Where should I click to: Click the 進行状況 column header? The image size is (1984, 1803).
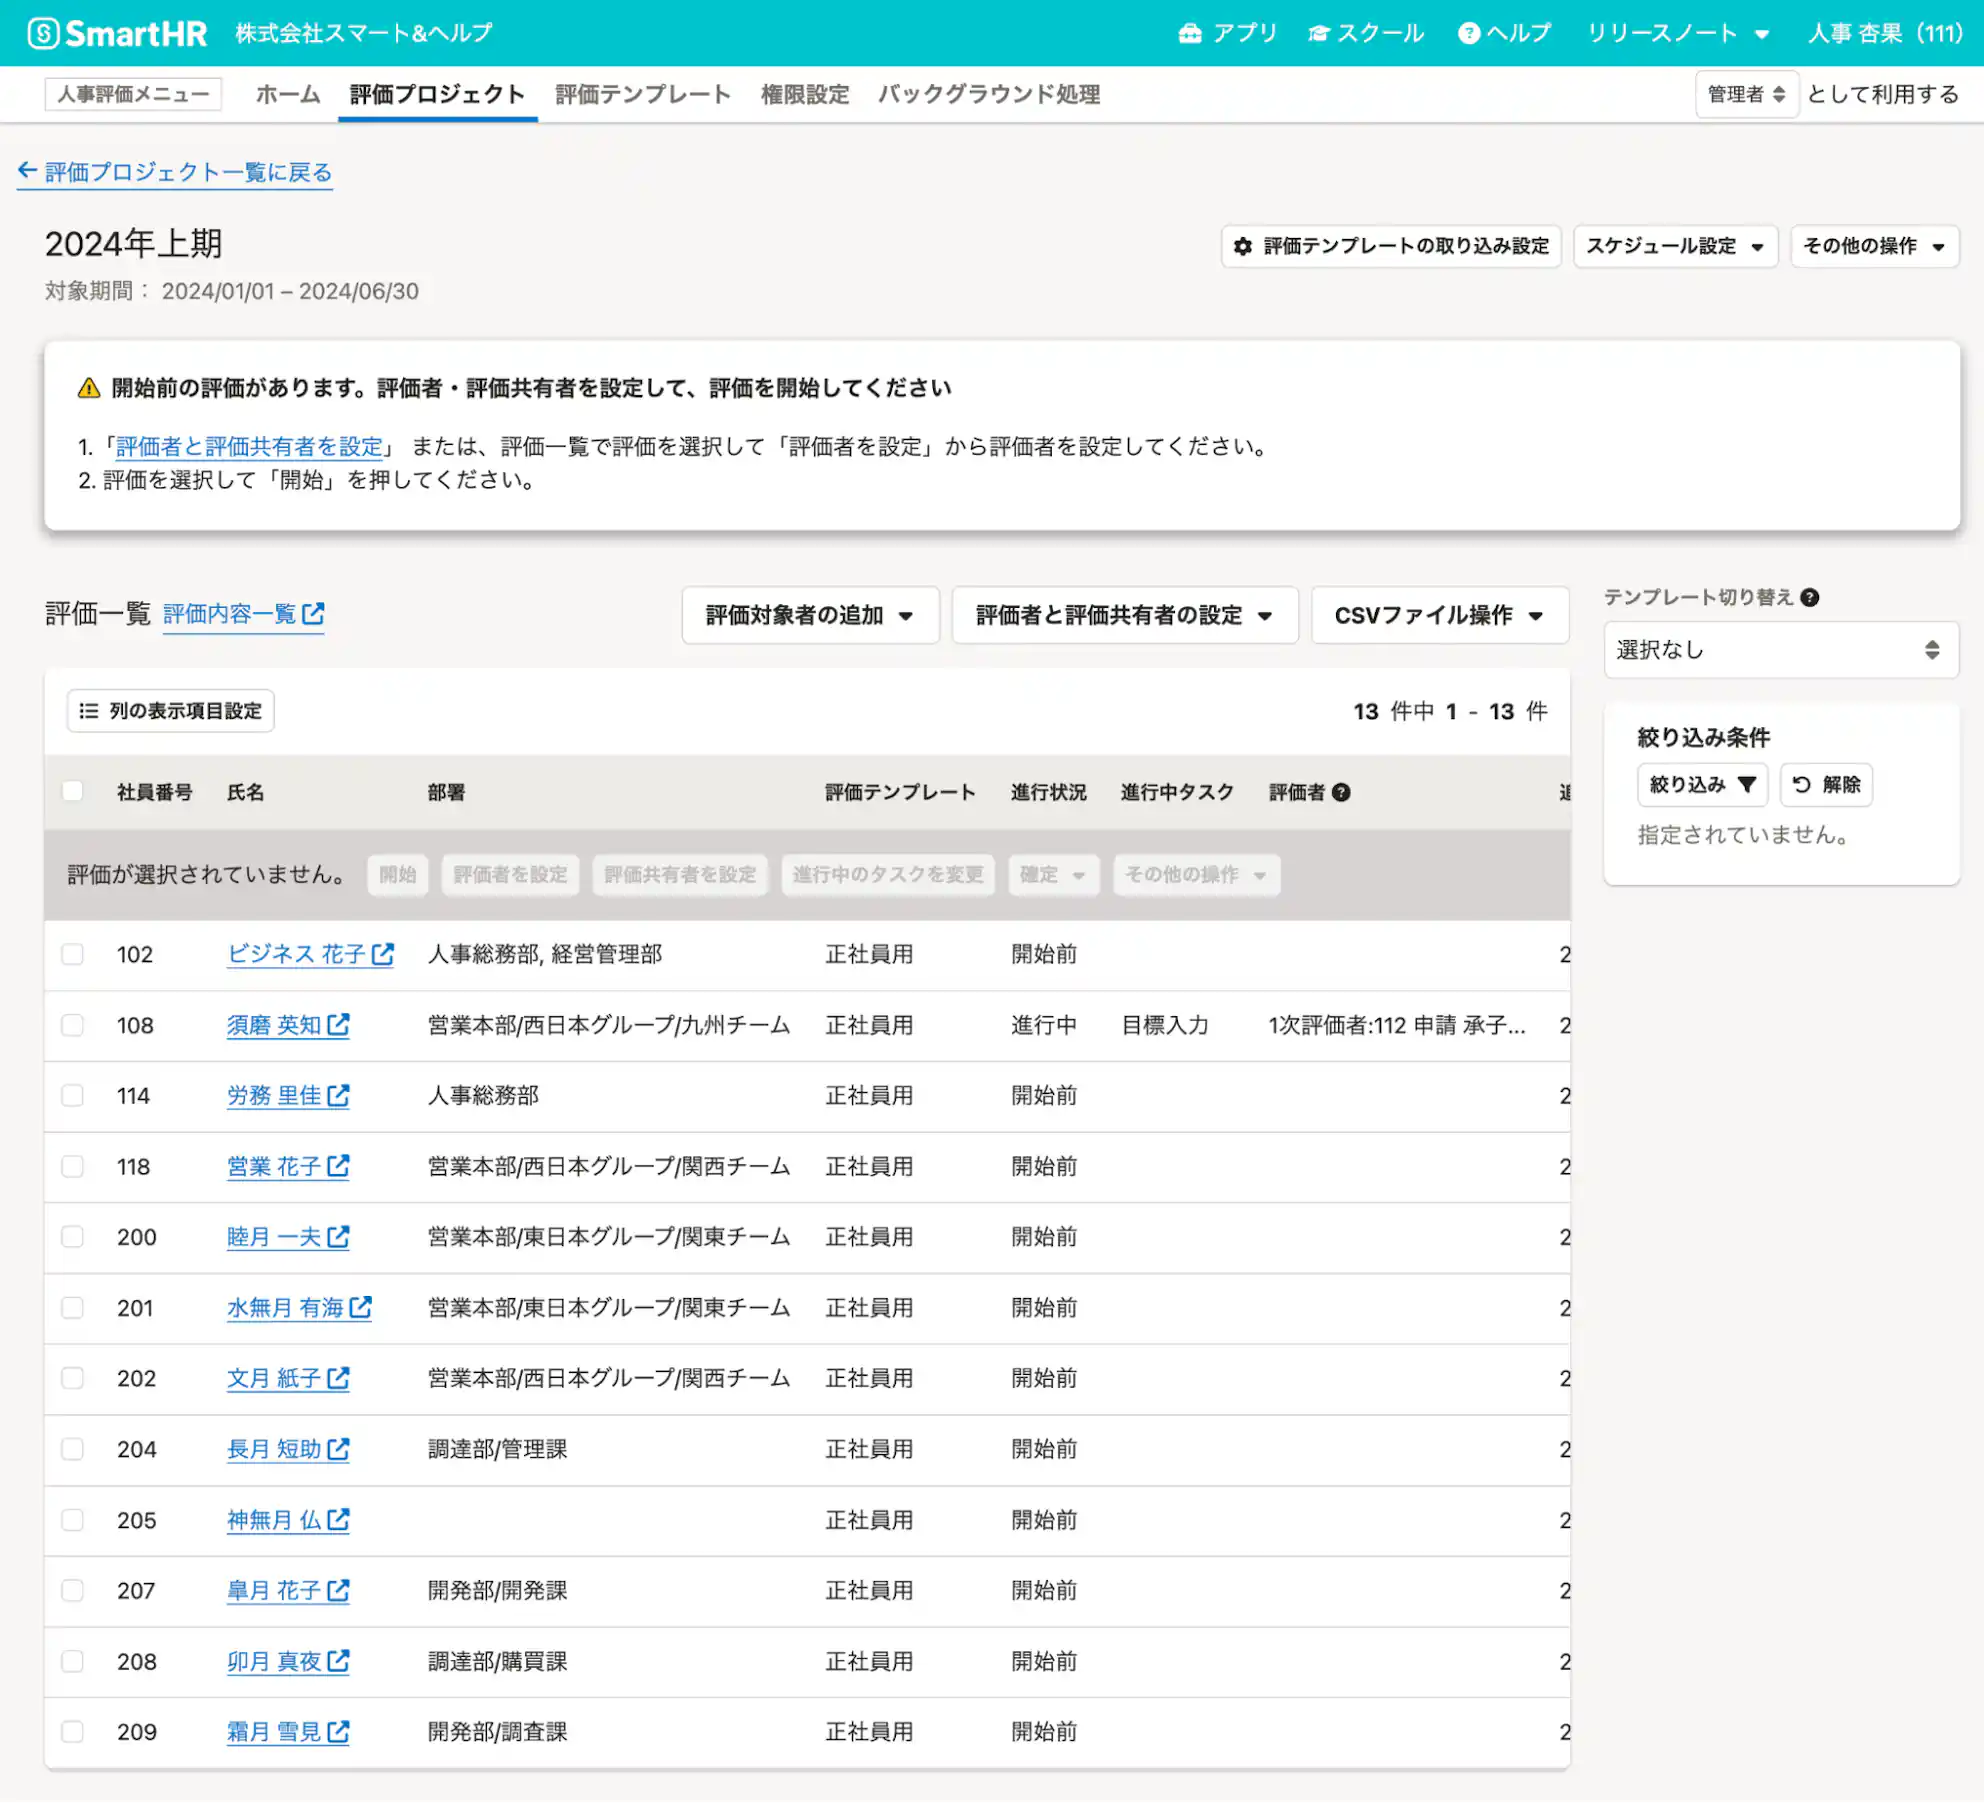pos(1048,792)
